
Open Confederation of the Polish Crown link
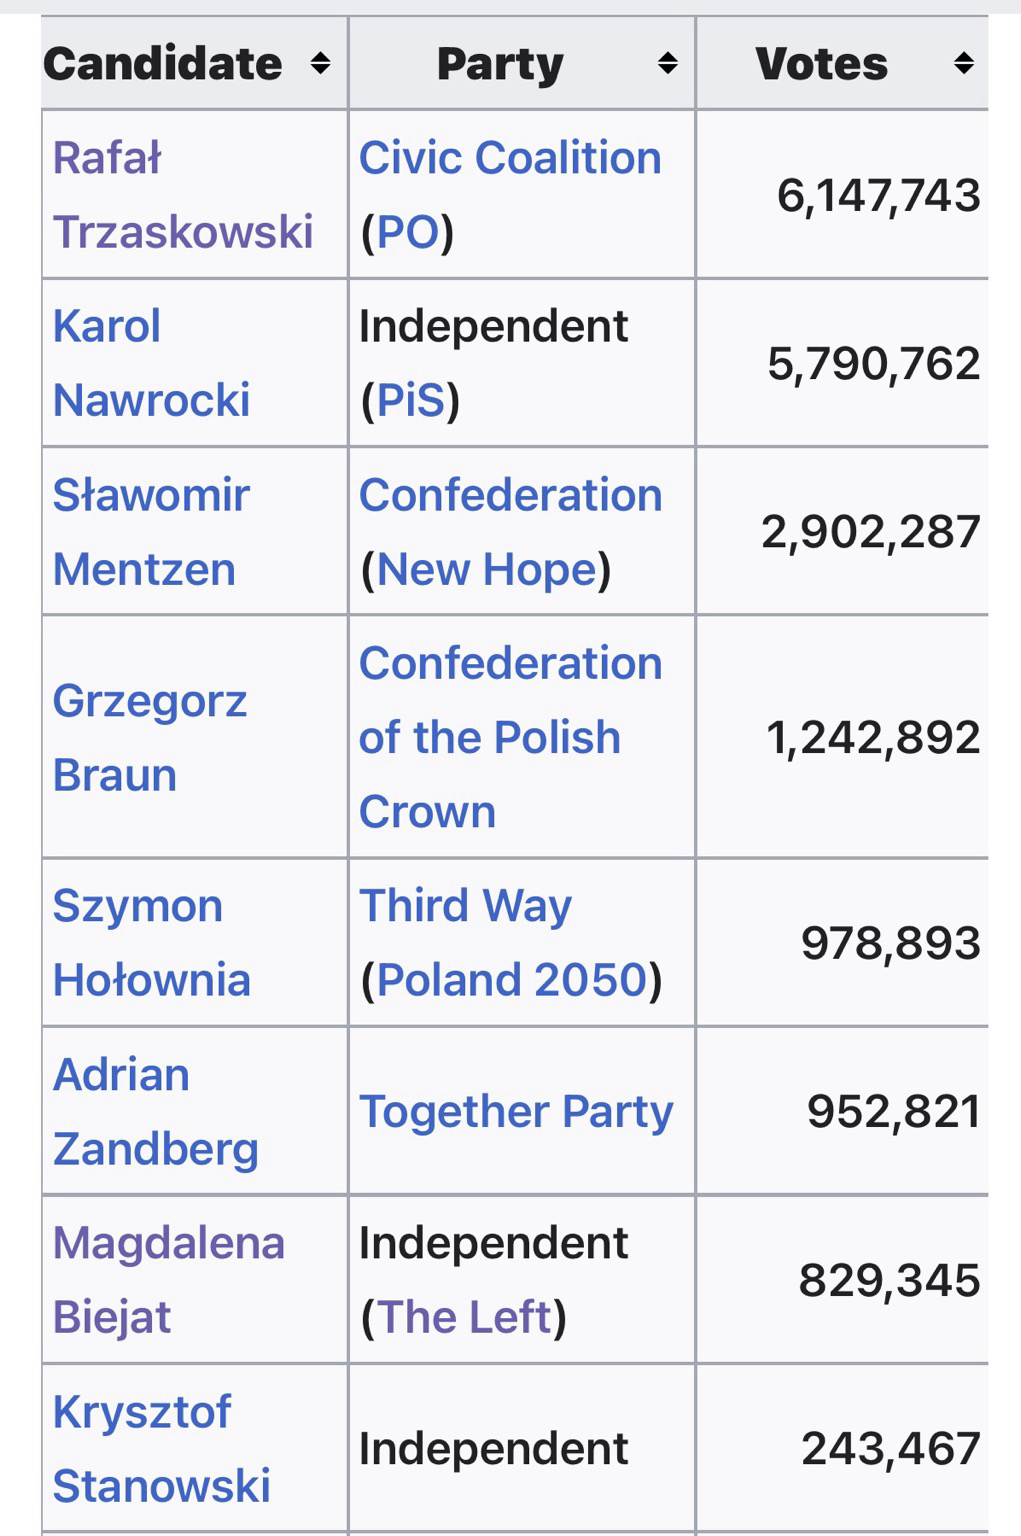(x=510, y=737)
